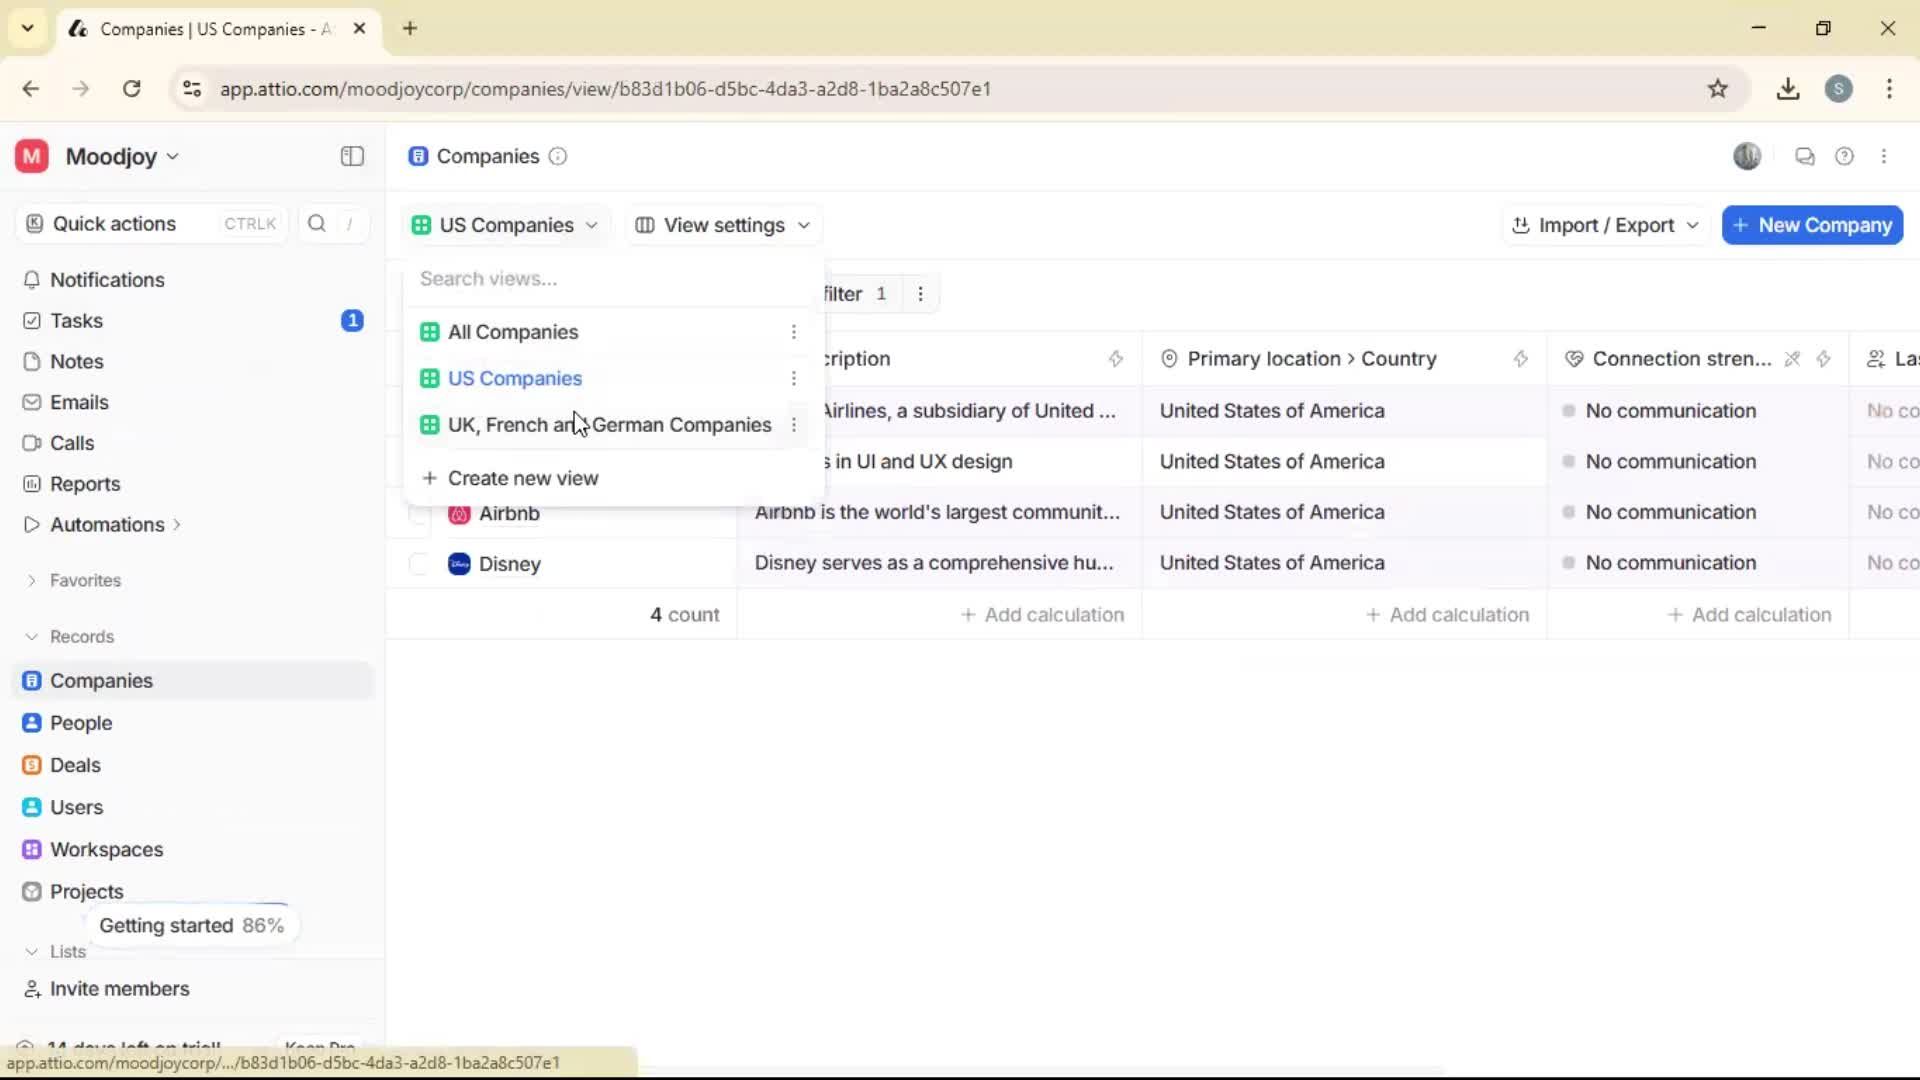Image resolution: width=1920 pixels, height=1080 pixels.
Task: Open a new browser tab
Action: (409, 28)
